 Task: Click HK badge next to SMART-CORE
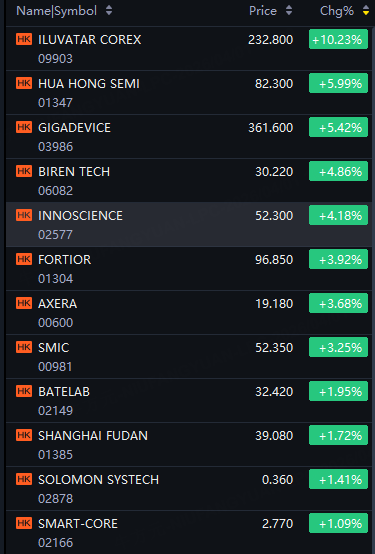(24, 523)
